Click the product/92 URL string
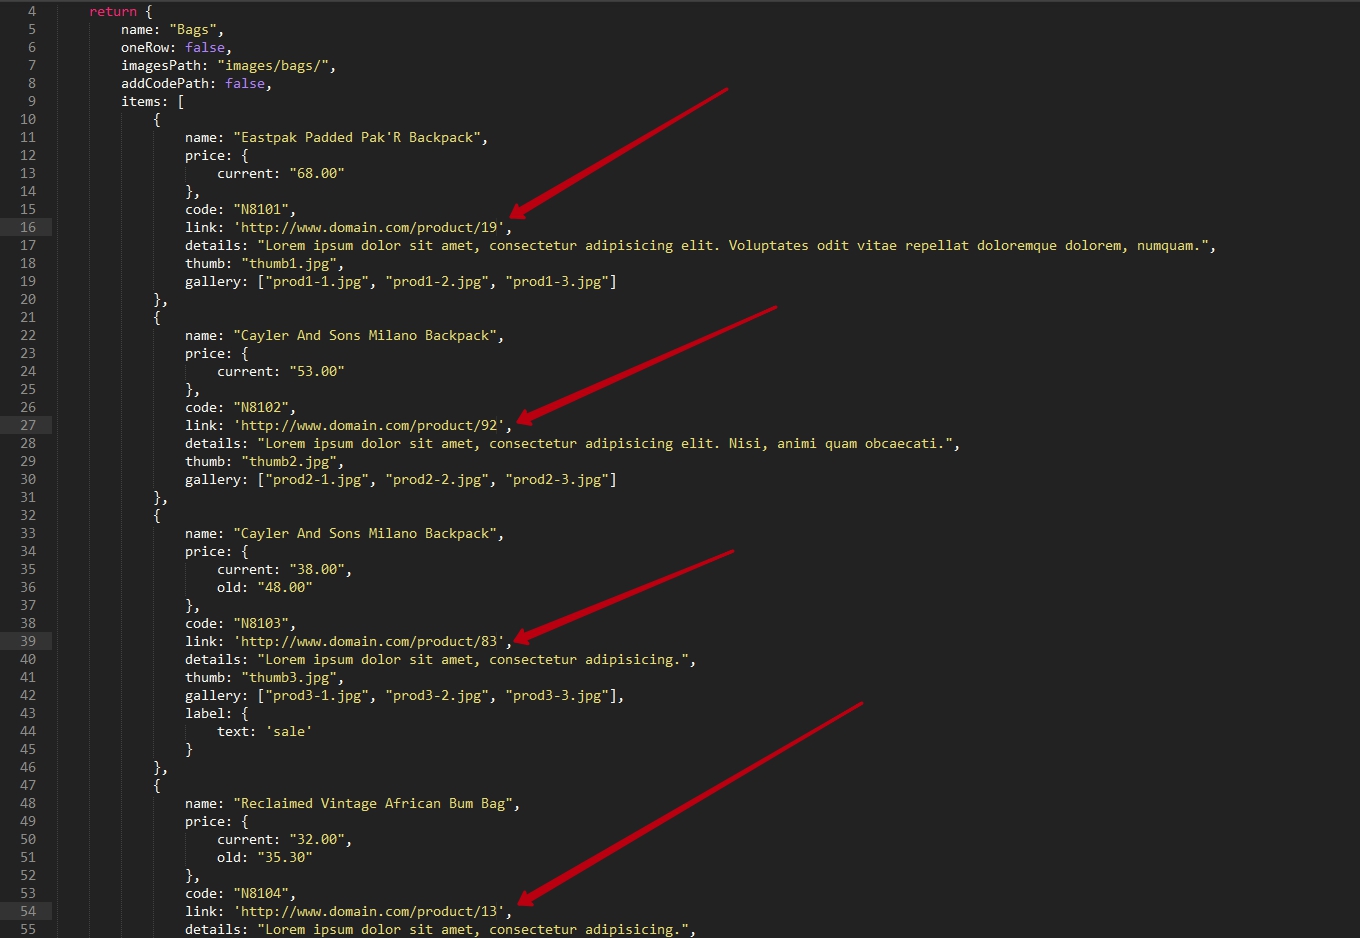 [x=370, y=426]
